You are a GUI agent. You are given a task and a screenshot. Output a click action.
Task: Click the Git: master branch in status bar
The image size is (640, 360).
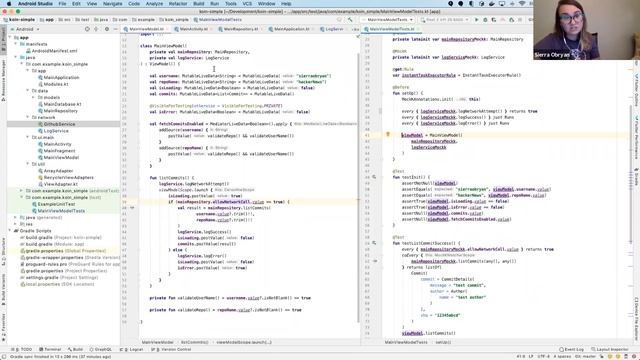[586, 357]
